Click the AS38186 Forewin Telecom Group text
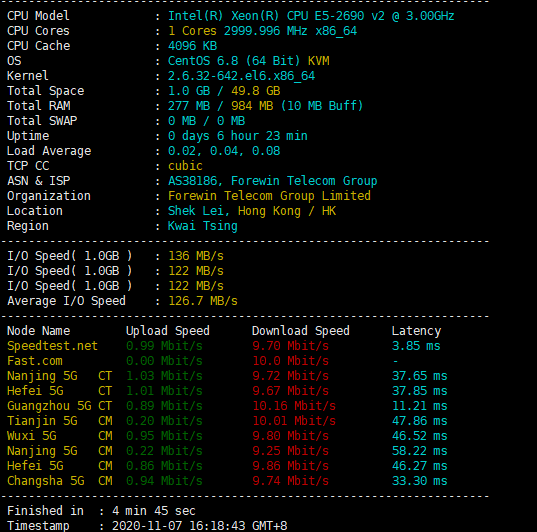537x532 pixels. tap(272, 181)
